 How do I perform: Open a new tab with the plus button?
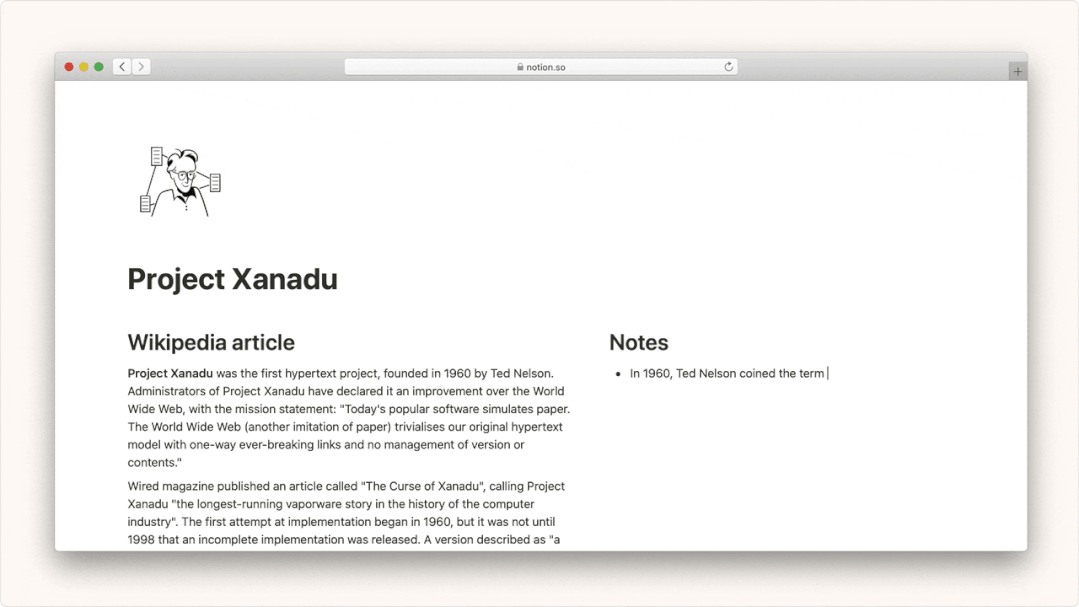coord(1018,71)
